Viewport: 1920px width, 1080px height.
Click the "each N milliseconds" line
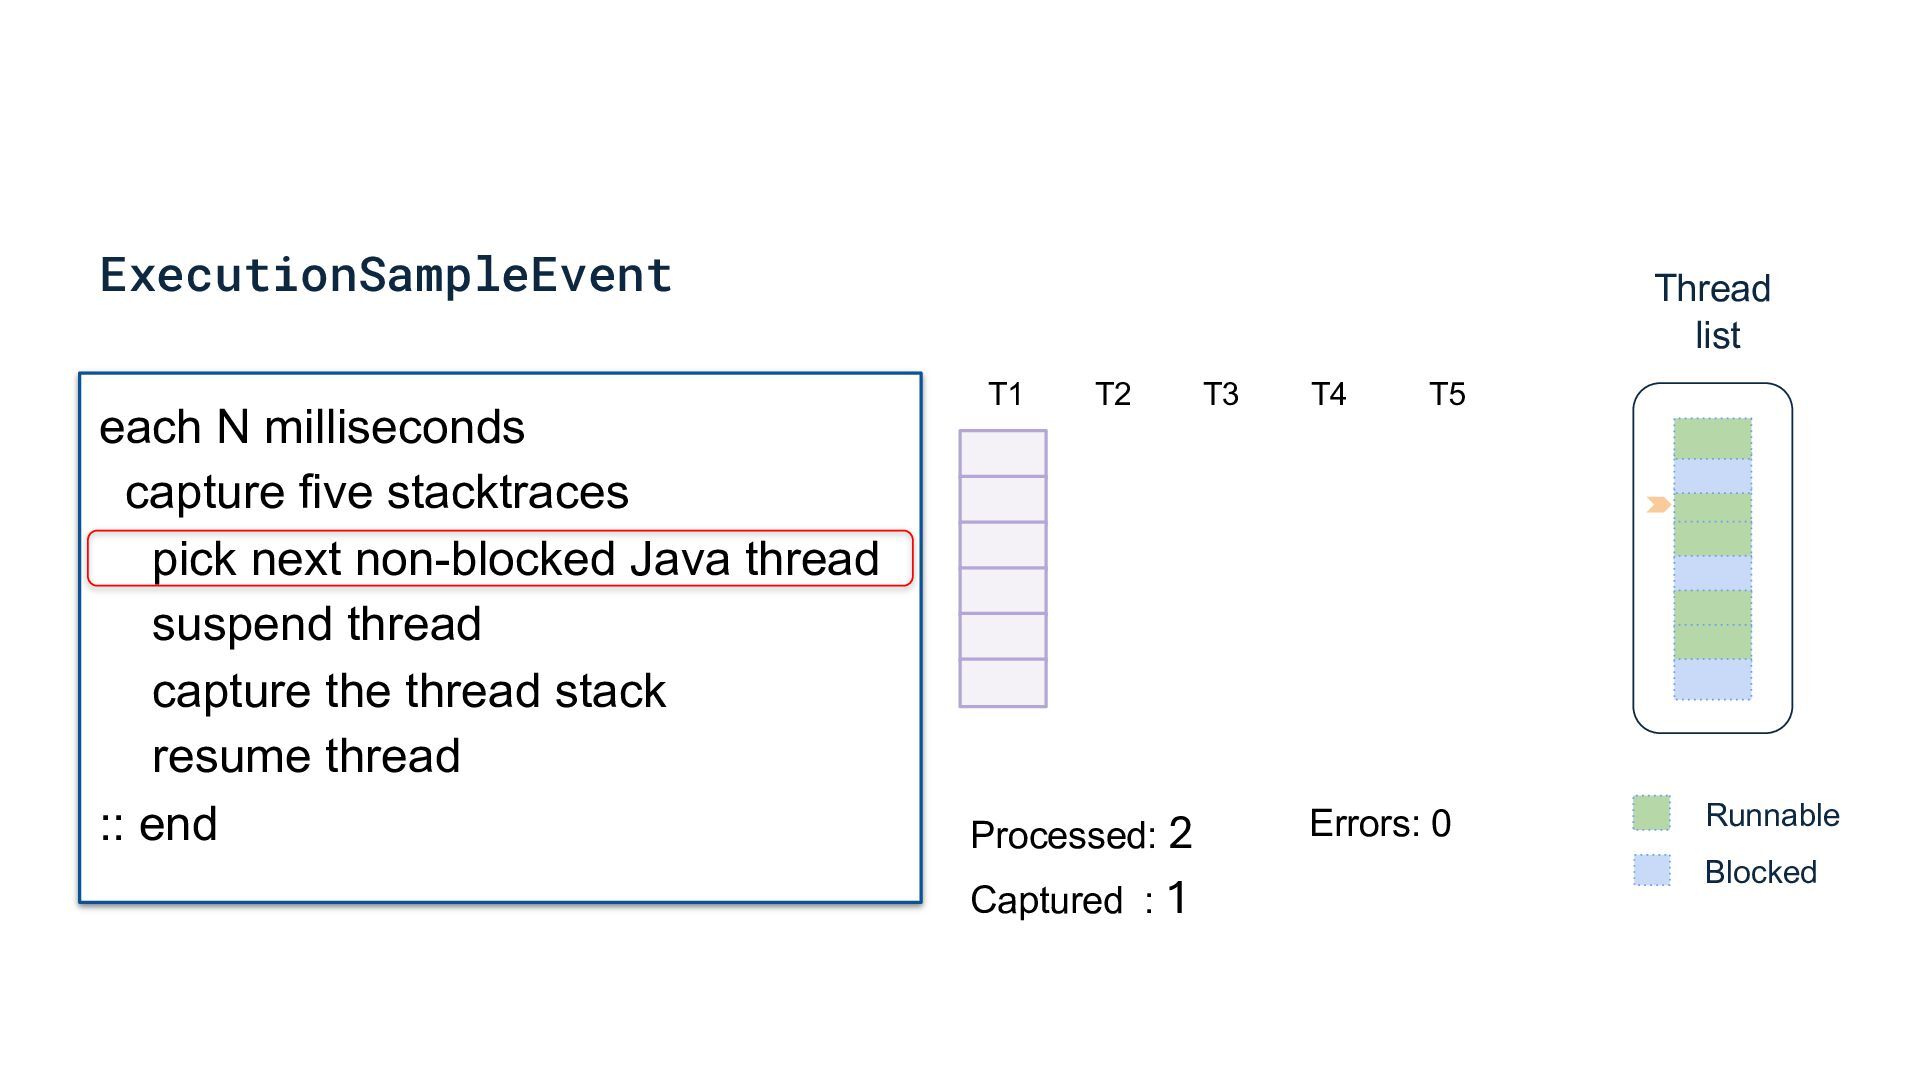[x=312, y=427]
